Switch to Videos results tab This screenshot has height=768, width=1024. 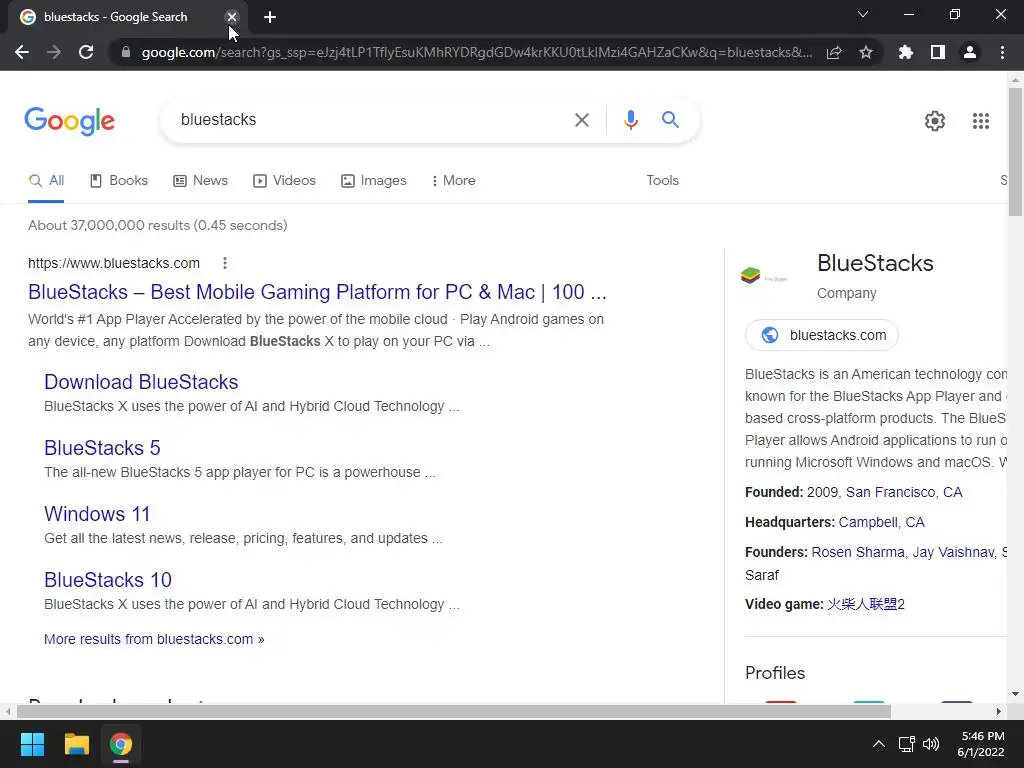coord(284,181)
